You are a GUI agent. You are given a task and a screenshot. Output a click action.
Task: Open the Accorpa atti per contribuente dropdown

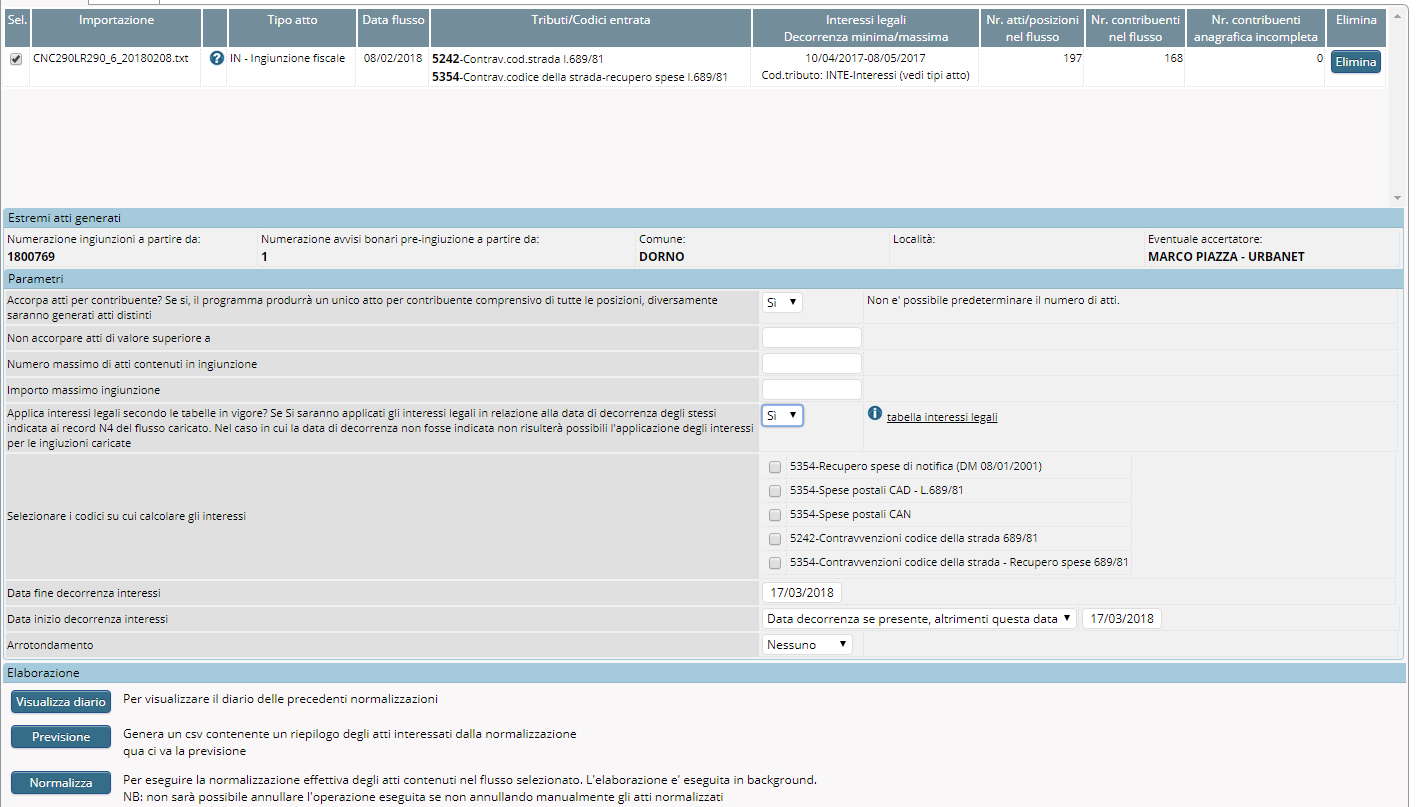point(782,302)
